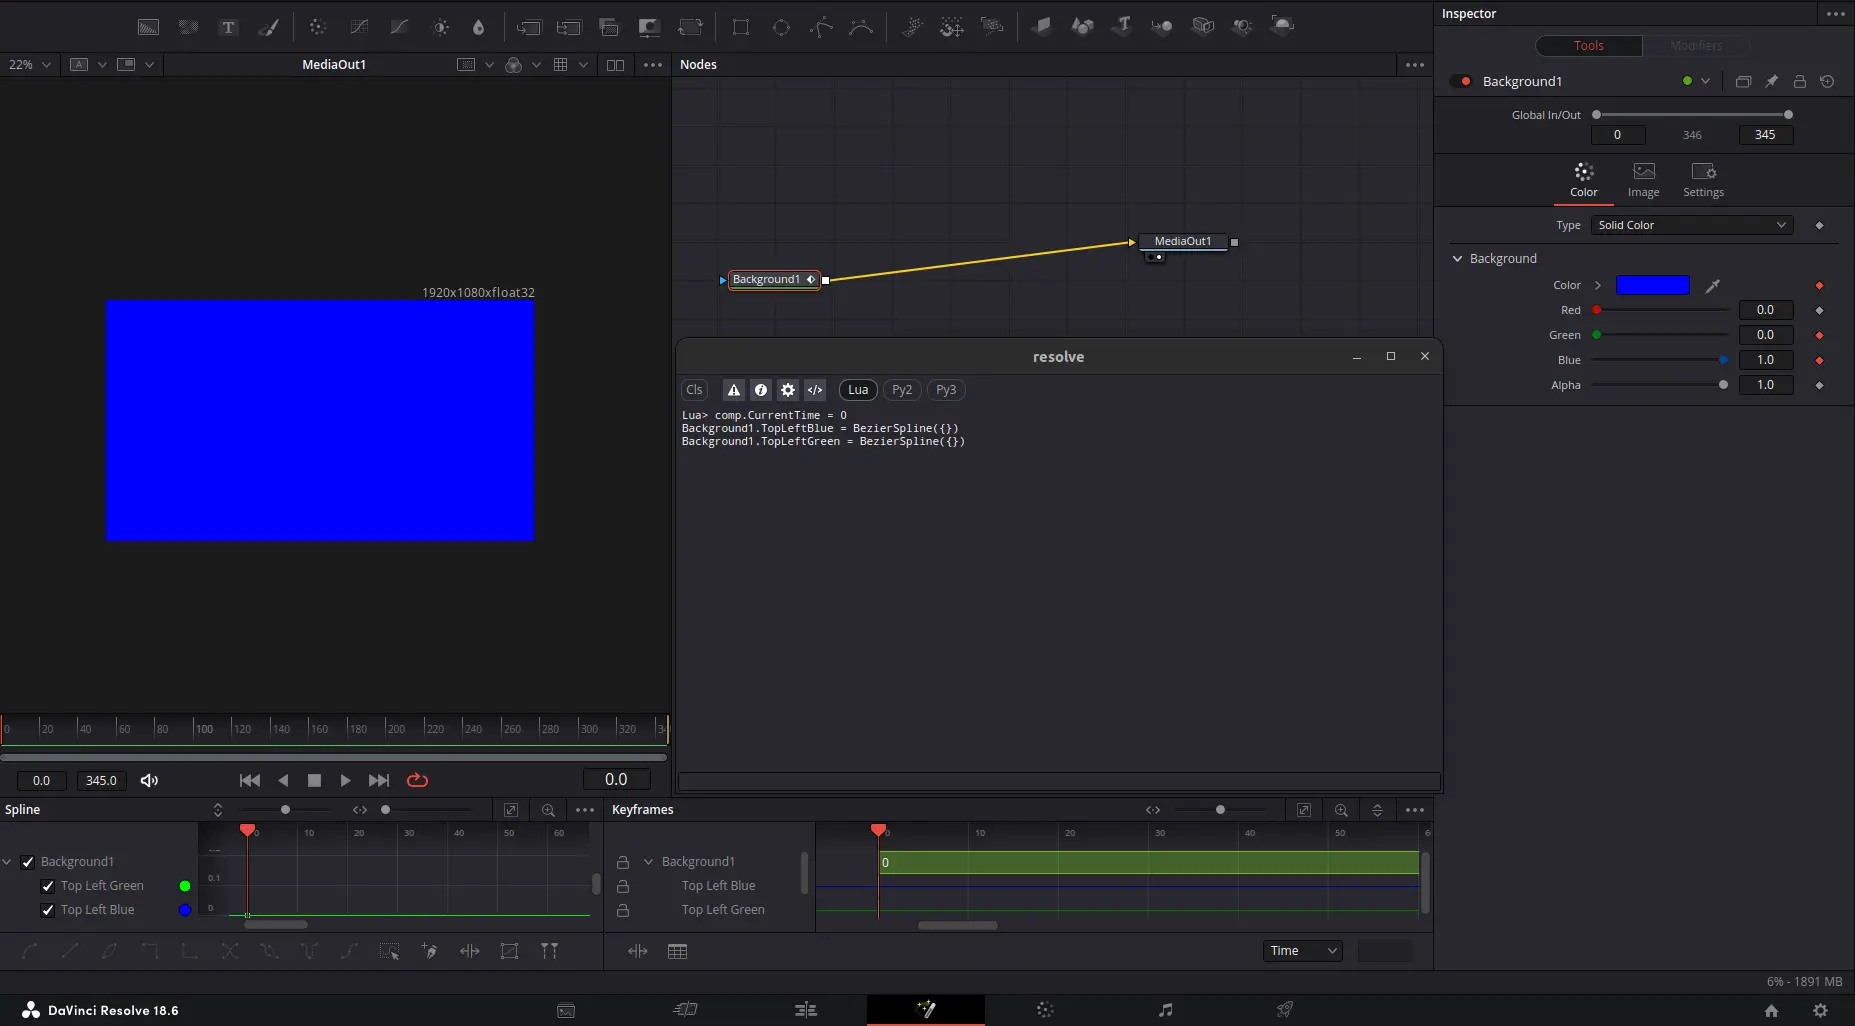
Task: Switch to Tools tab in Inspector
Action: tap(1588, 46)
